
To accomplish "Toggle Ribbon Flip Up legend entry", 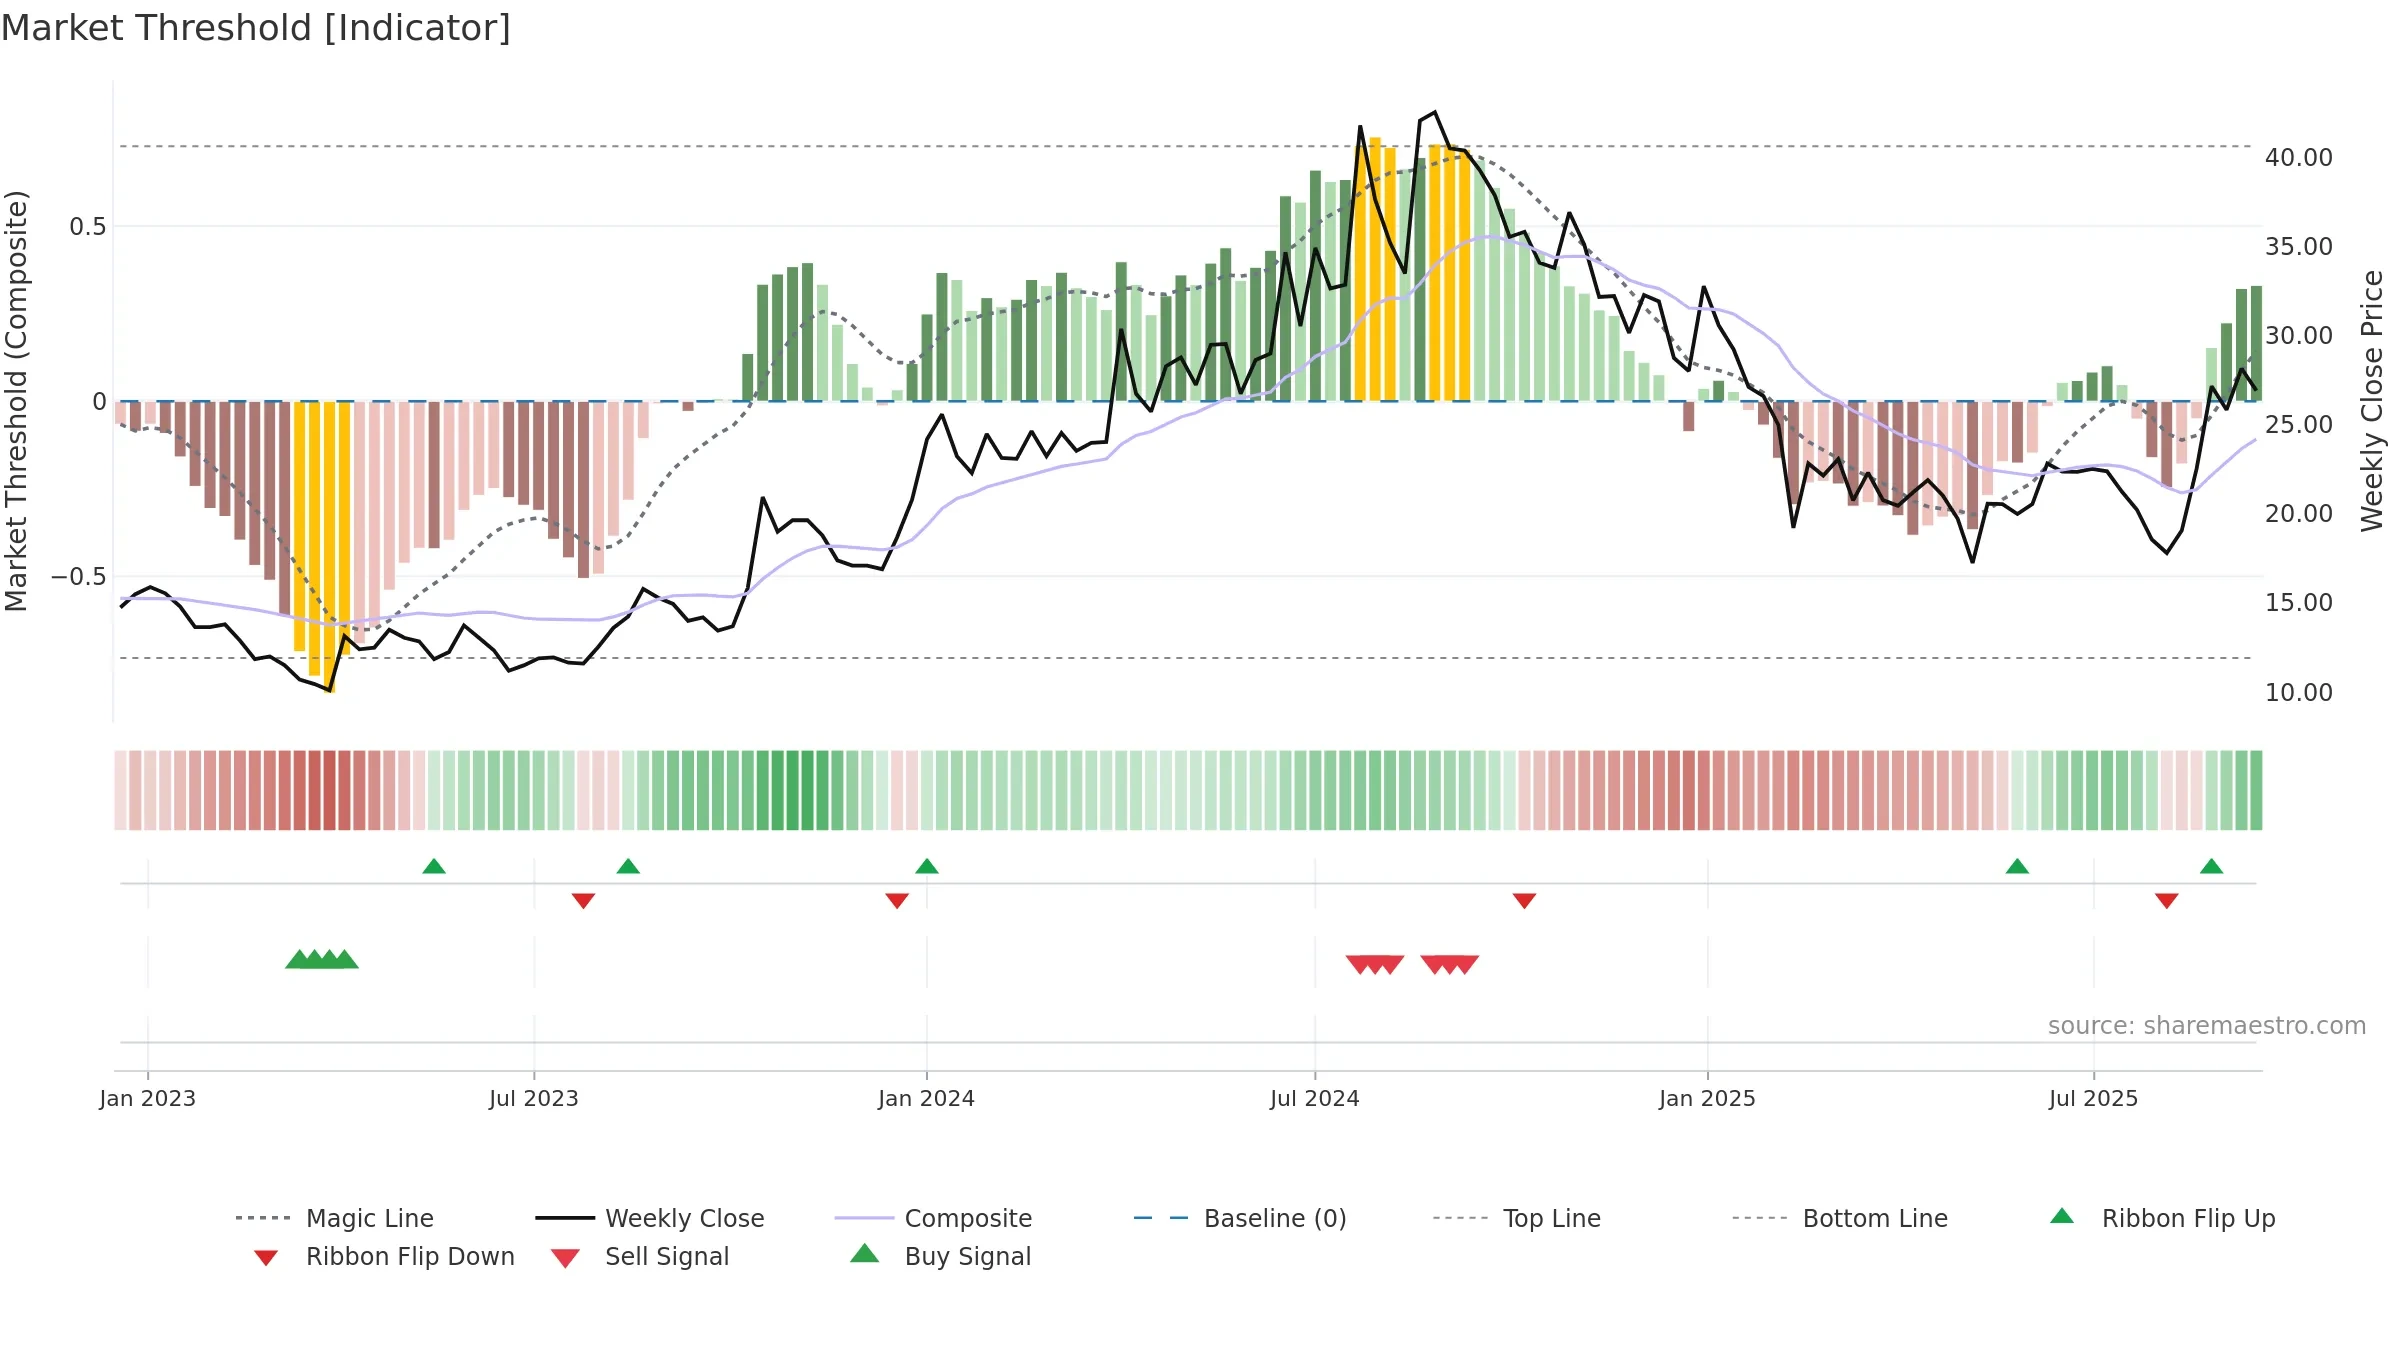I will pos(2162,1218).
